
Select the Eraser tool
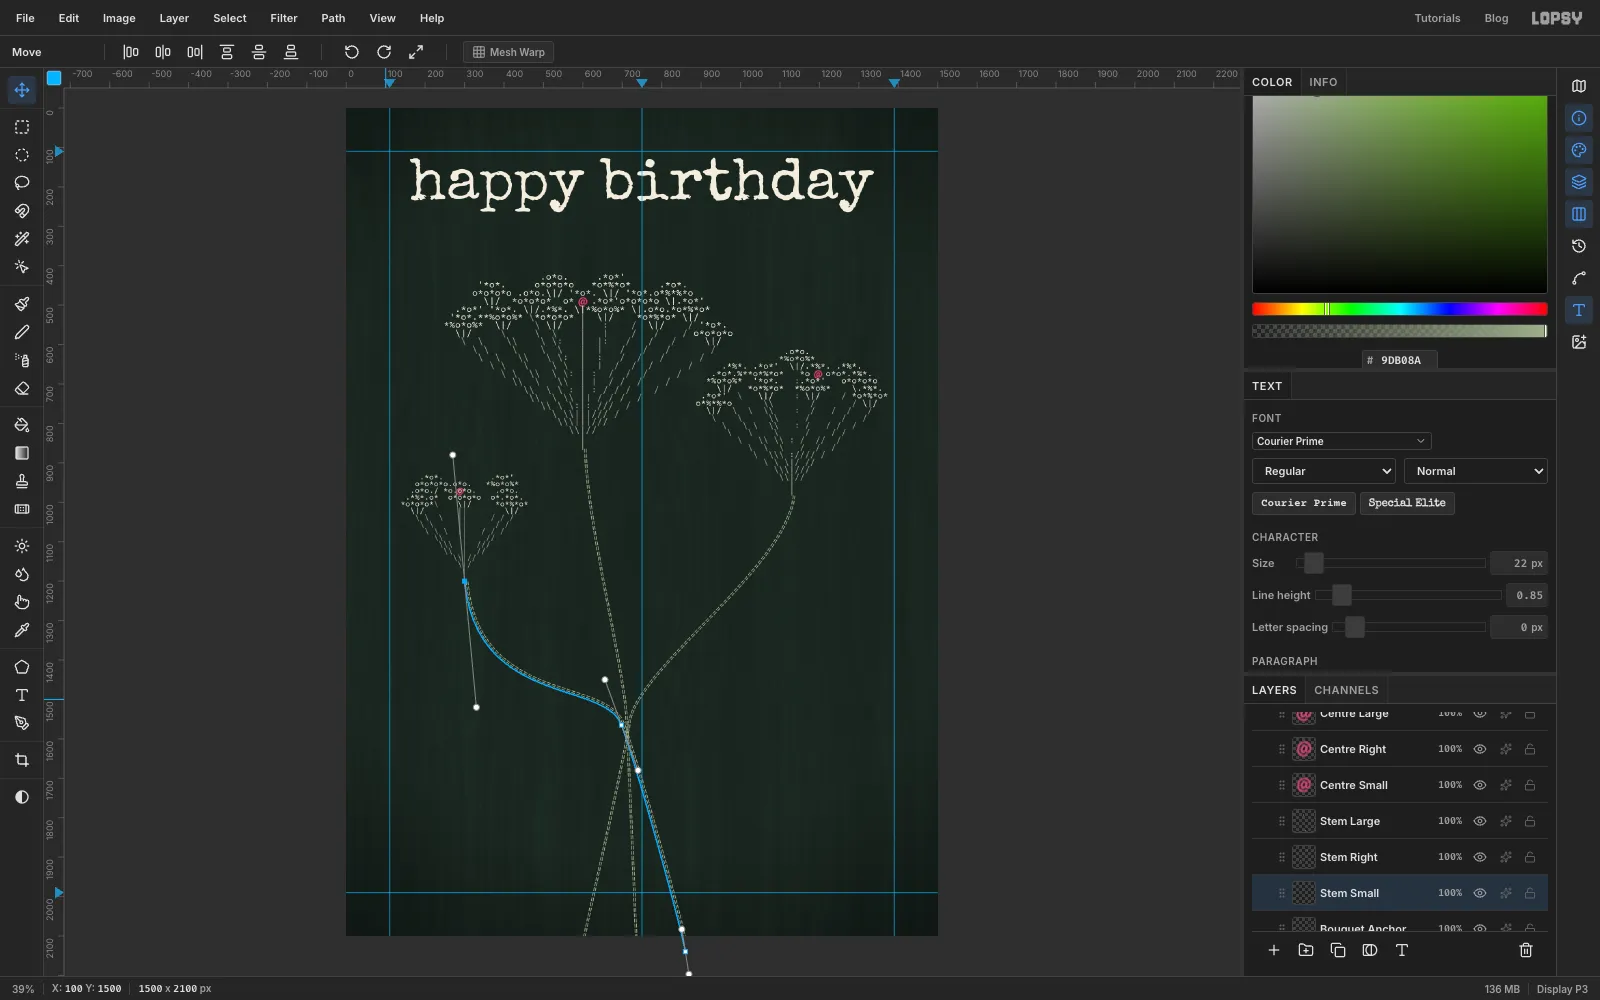point(21,388)
